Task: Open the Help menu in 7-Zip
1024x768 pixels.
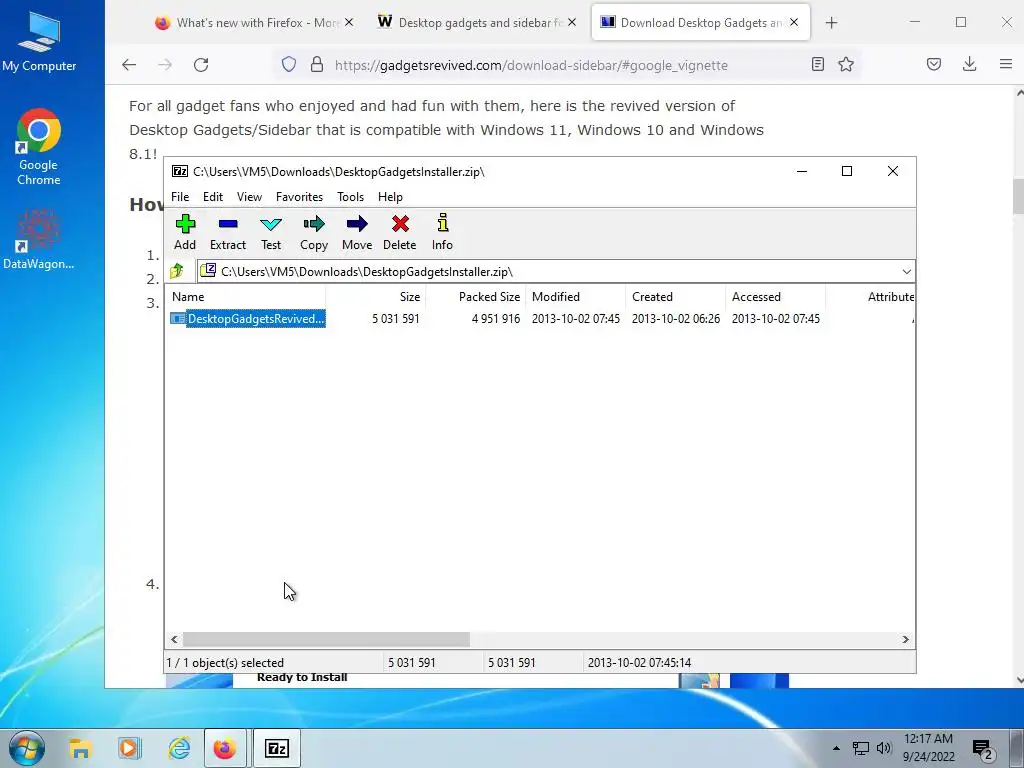Action: click(x=390, y=197)
